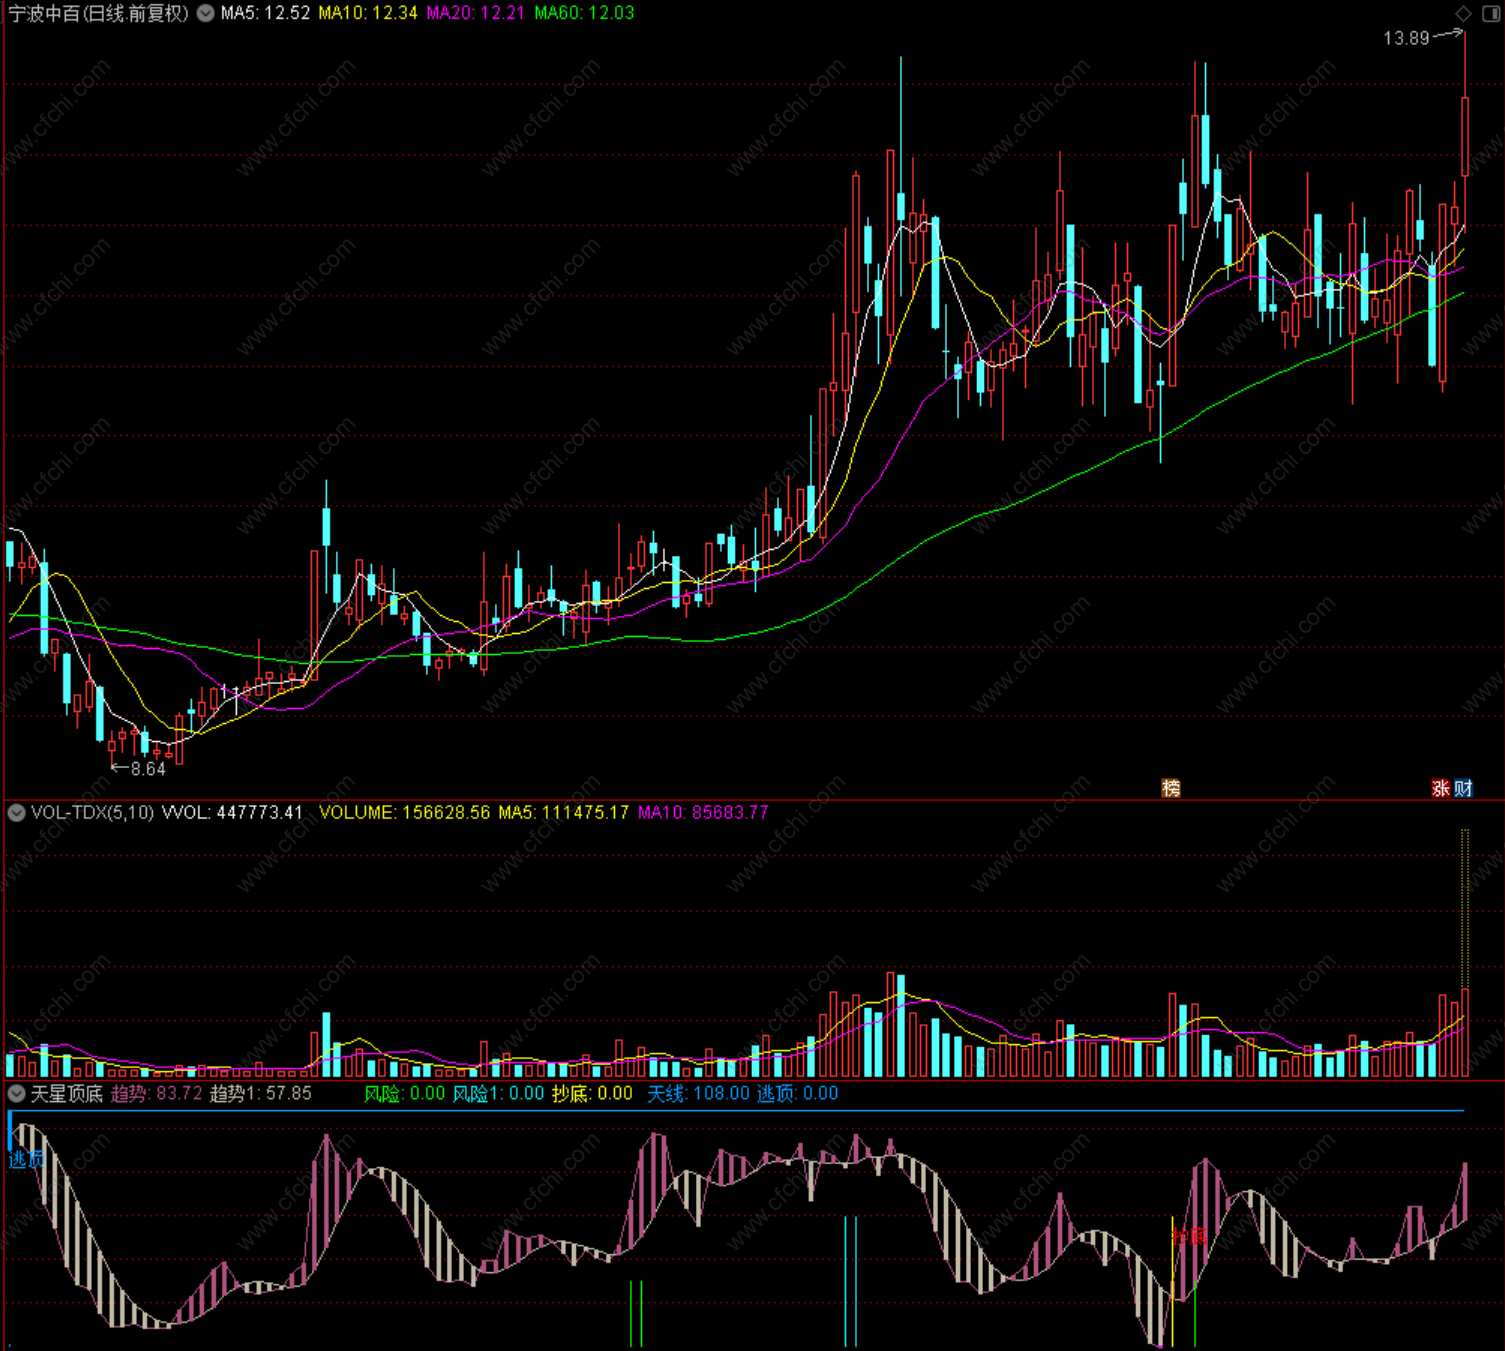
Task: Click the VVOL: 447773.41 value
Action: (232, 812)
